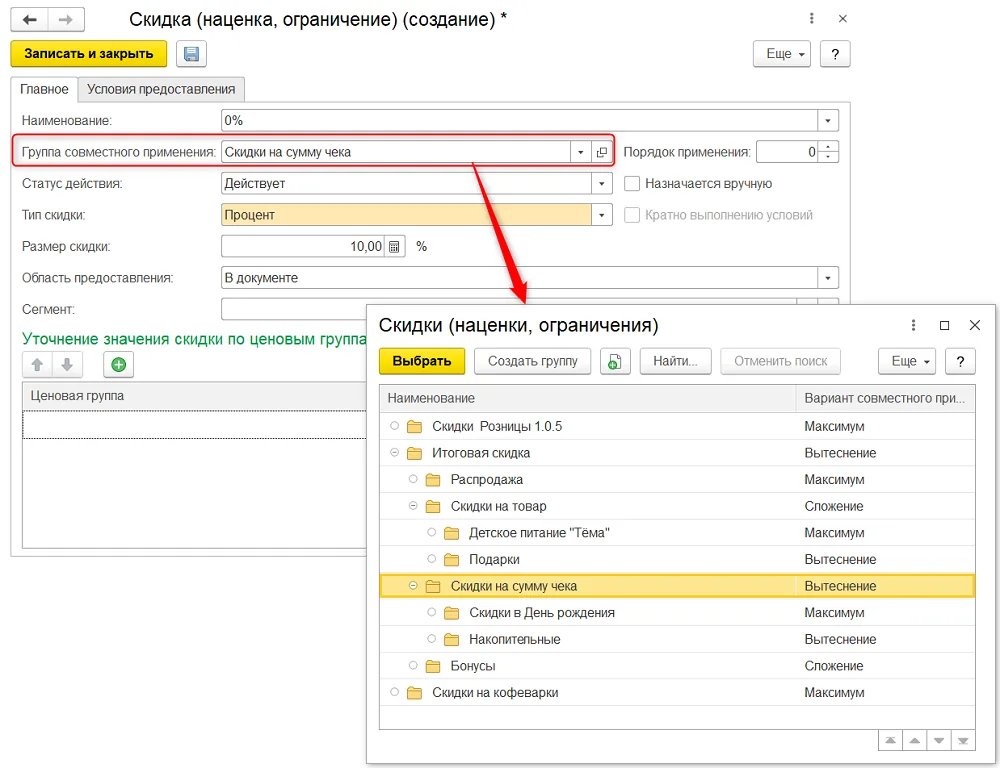The image size is (1000, 768).
Task: Open the 'Наименование' field dropdown
Action: pyautogui.click(x=828, y=121)
